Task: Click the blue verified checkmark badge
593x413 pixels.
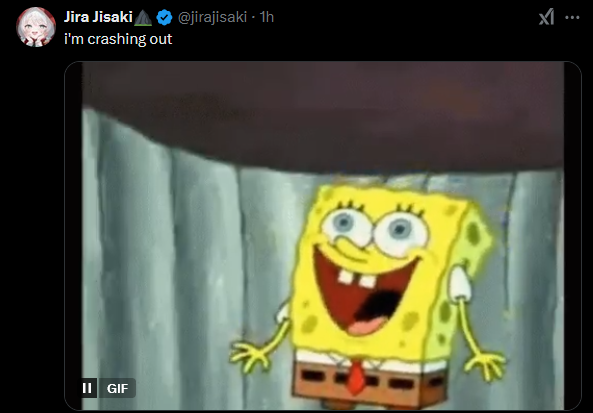Action: point(164,17)
